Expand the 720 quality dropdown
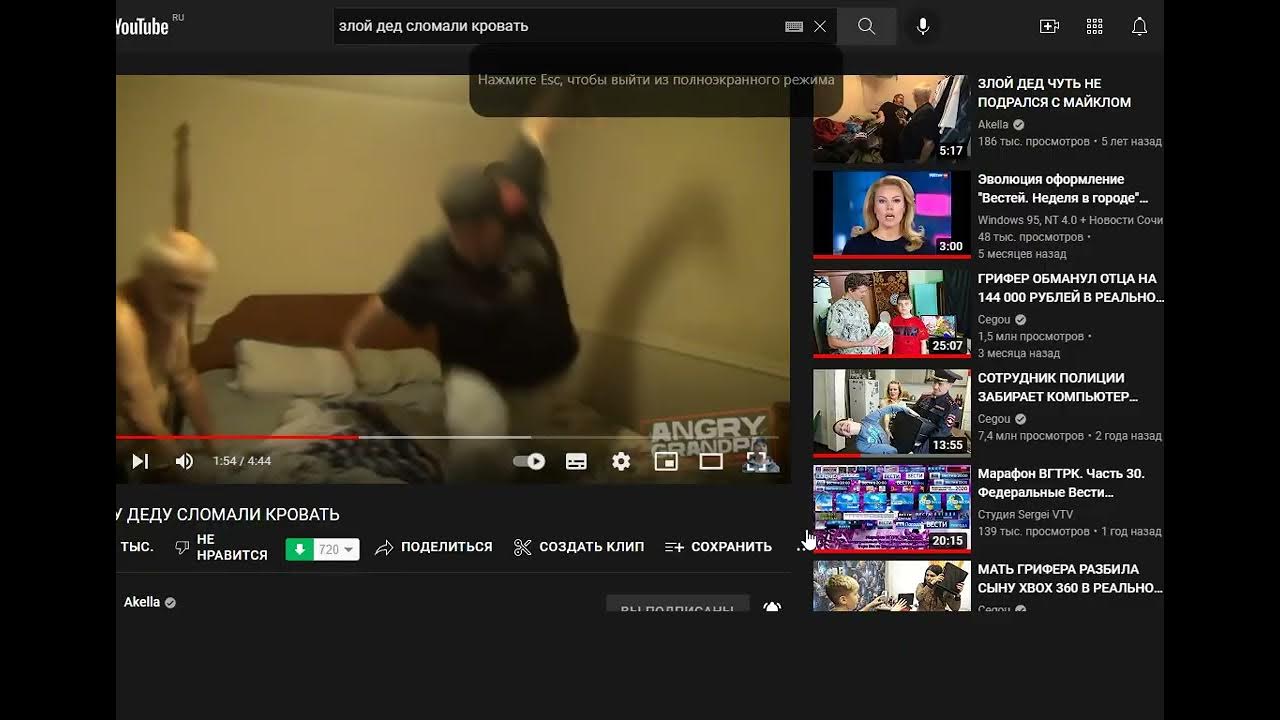 point(336,549)
